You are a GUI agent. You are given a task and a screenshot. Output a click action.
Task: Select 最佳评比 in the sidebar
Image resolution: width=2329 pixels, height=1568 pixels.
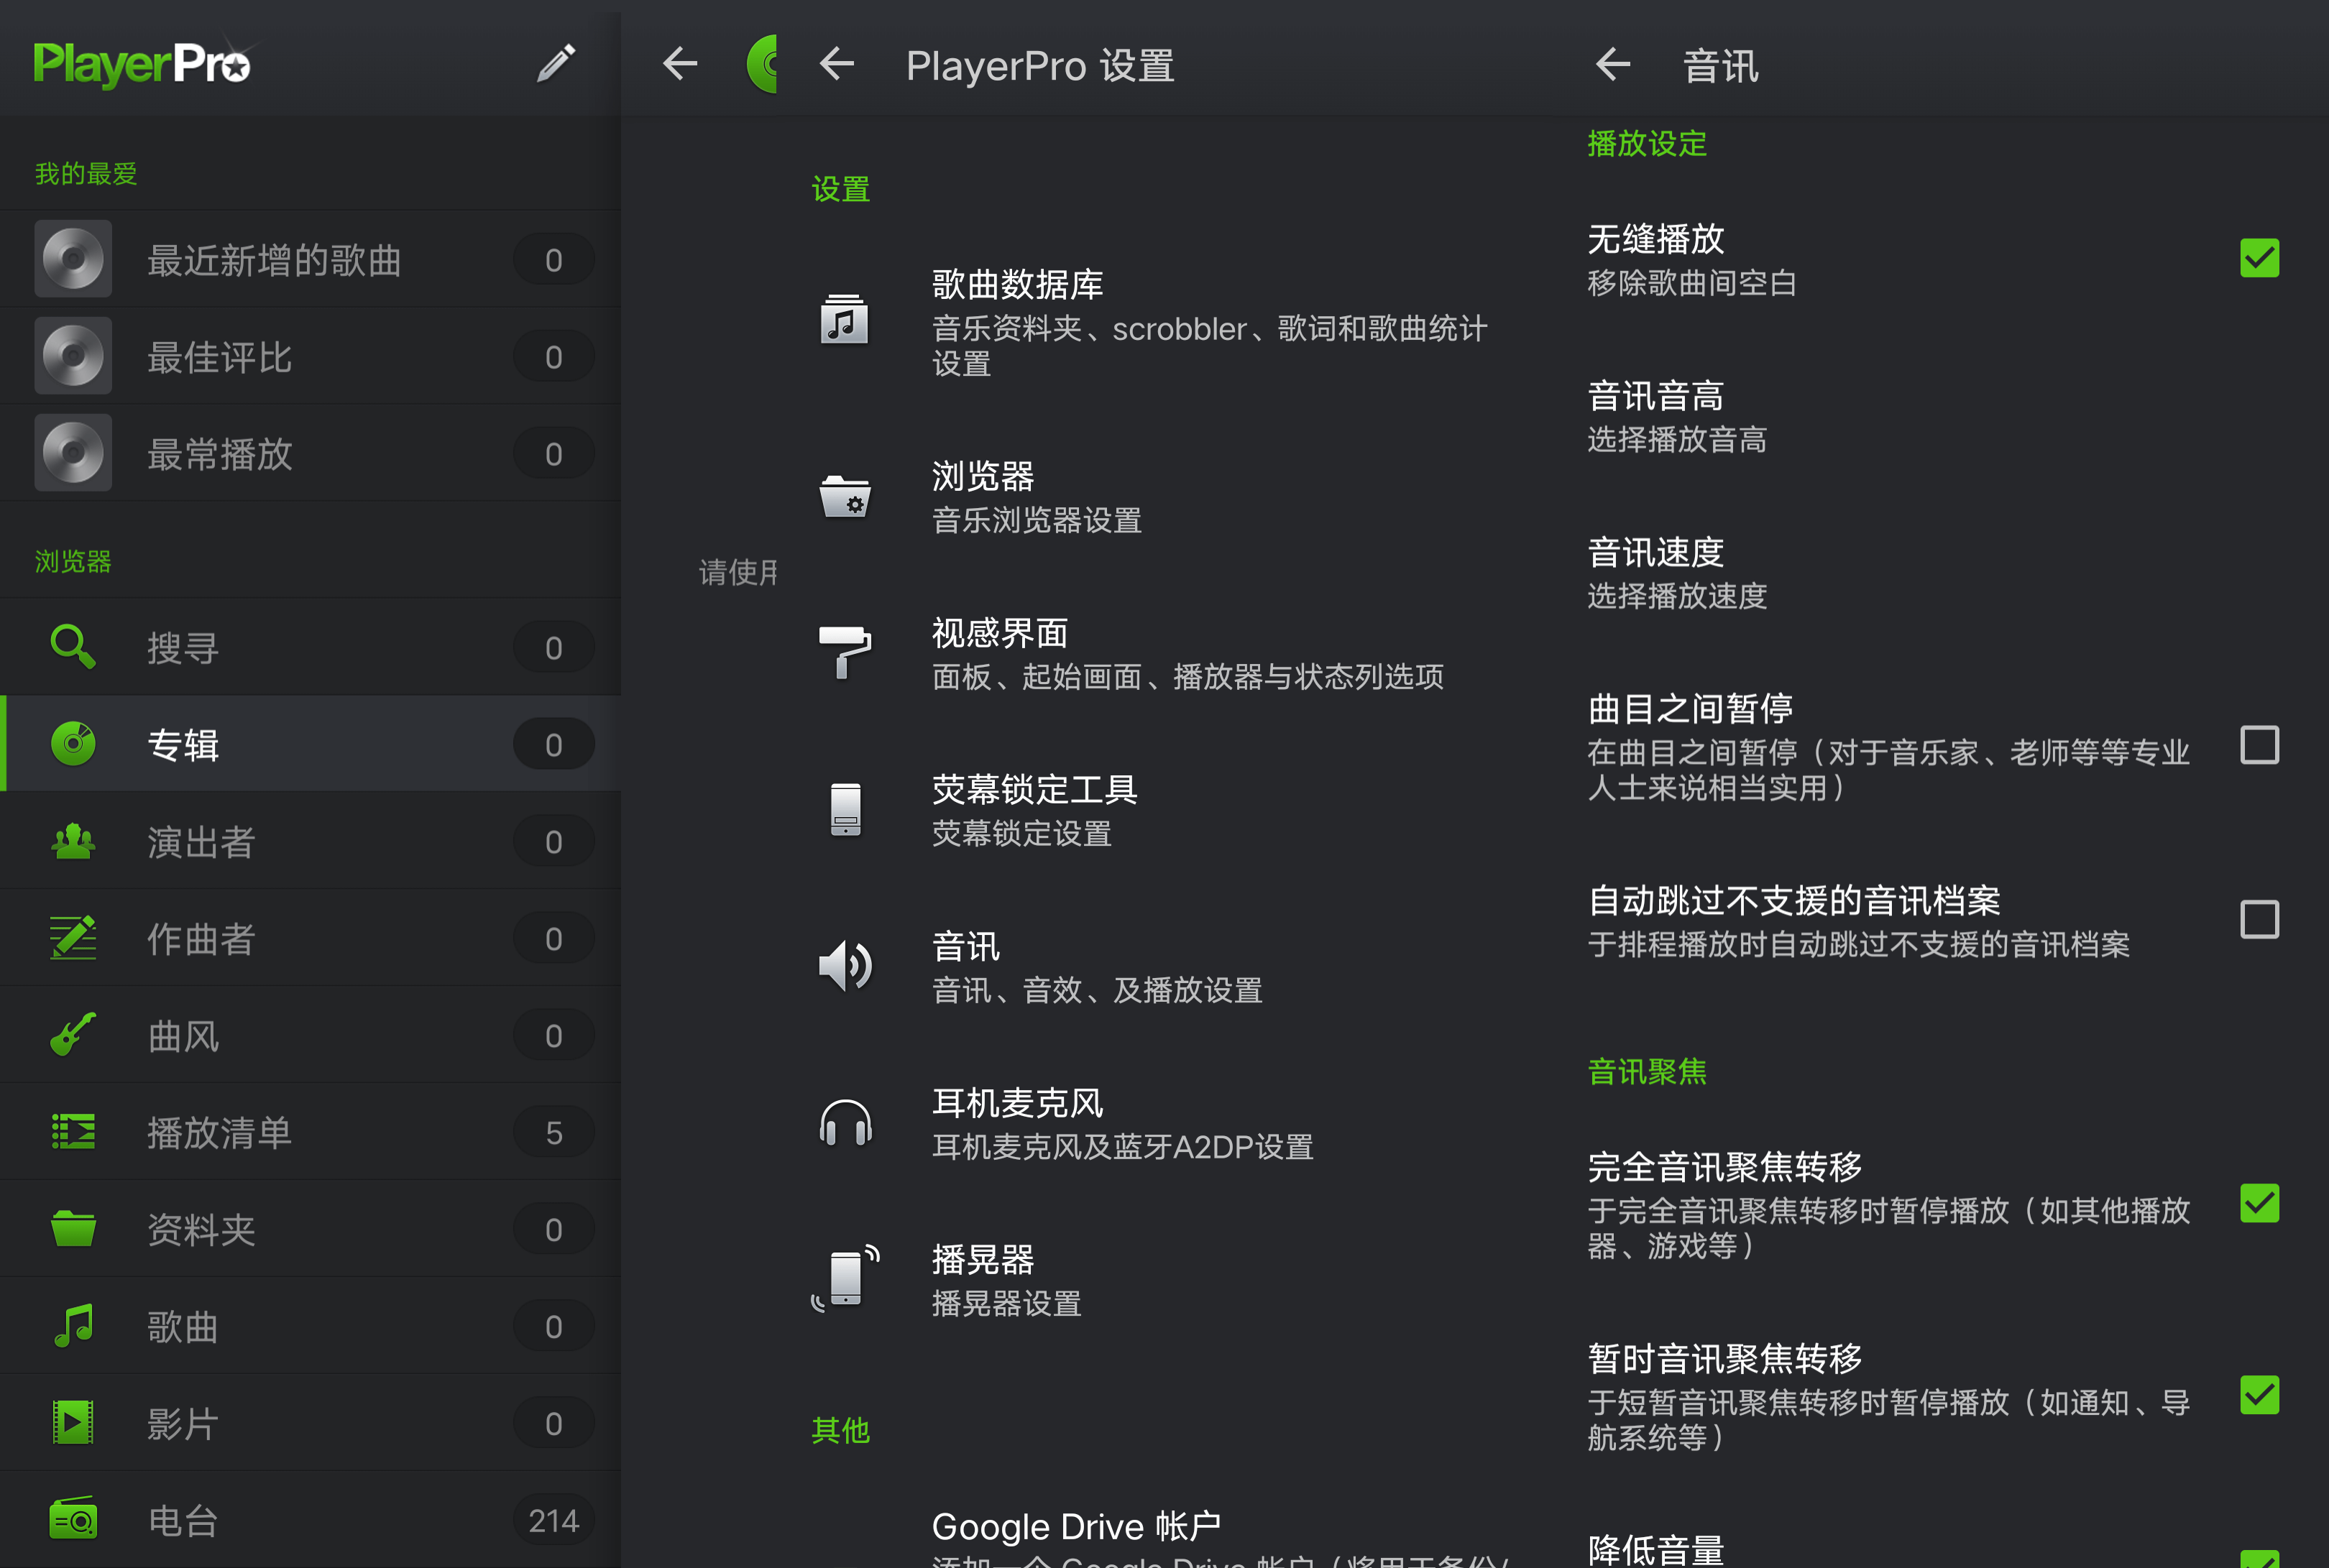click(x=310, y=356)
